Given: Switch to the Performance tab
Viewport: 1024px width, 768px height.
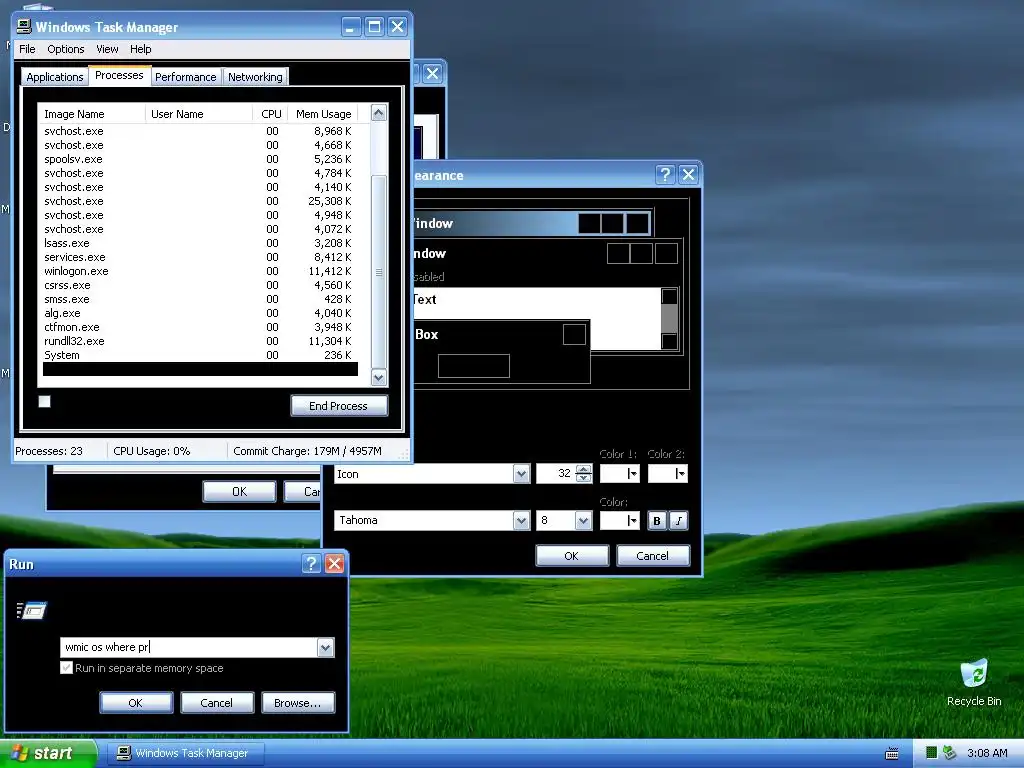Looking at the screenshot, I should (185, 77).
